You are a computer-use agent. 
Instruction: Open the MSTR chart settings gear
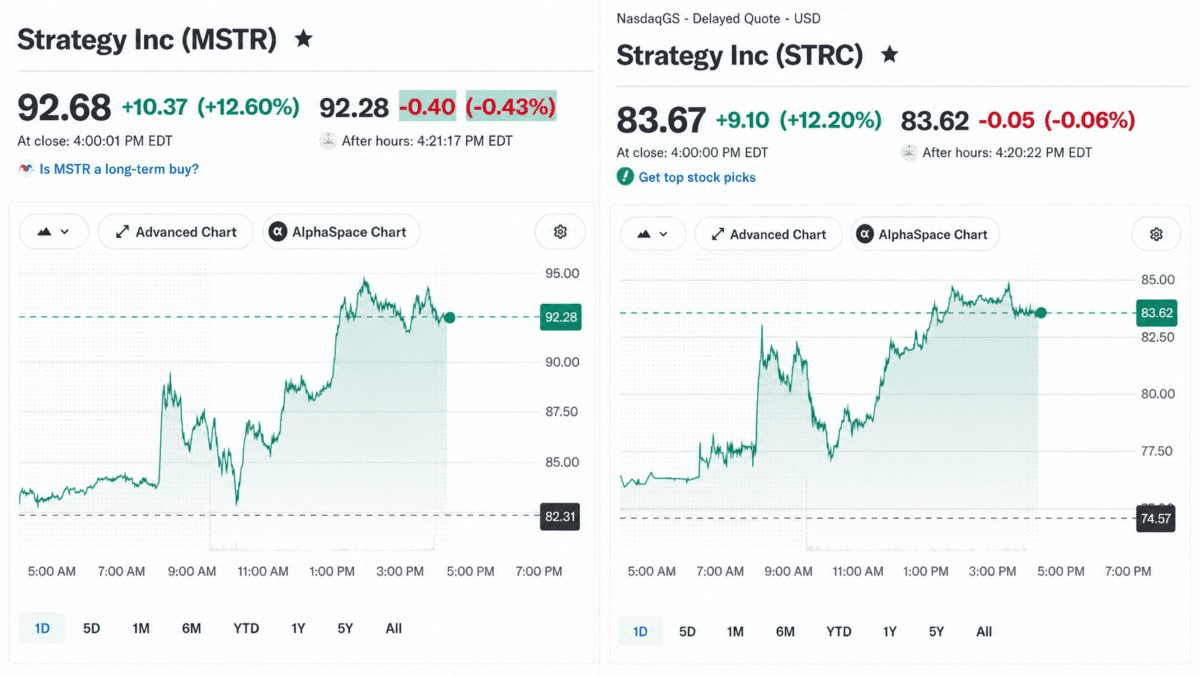pos(560,232)
